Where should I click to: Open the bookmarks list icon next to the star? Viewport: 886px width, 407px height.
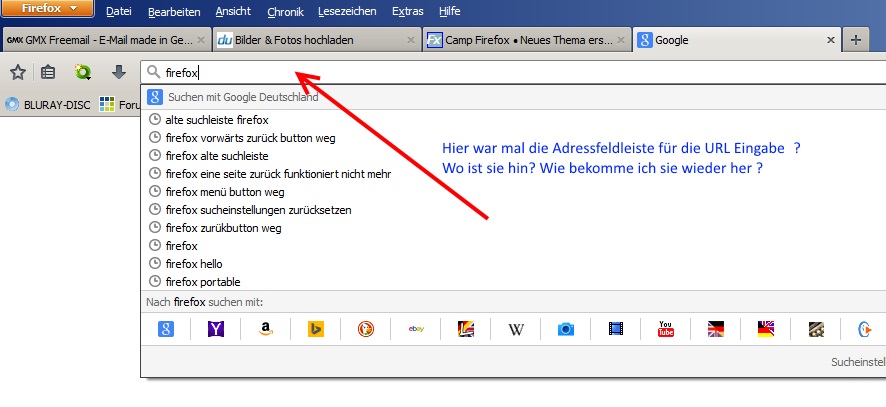tap(49, 72)
